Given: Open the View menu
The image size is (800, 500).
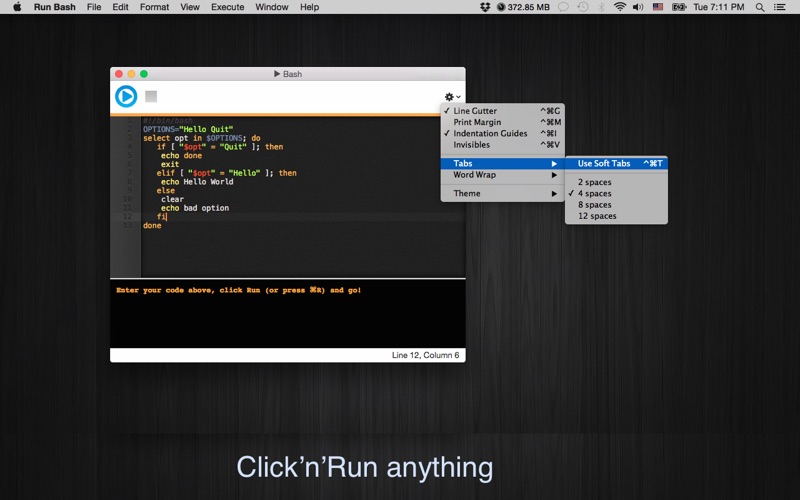Looking at the screenshot, I should point(190,7).
